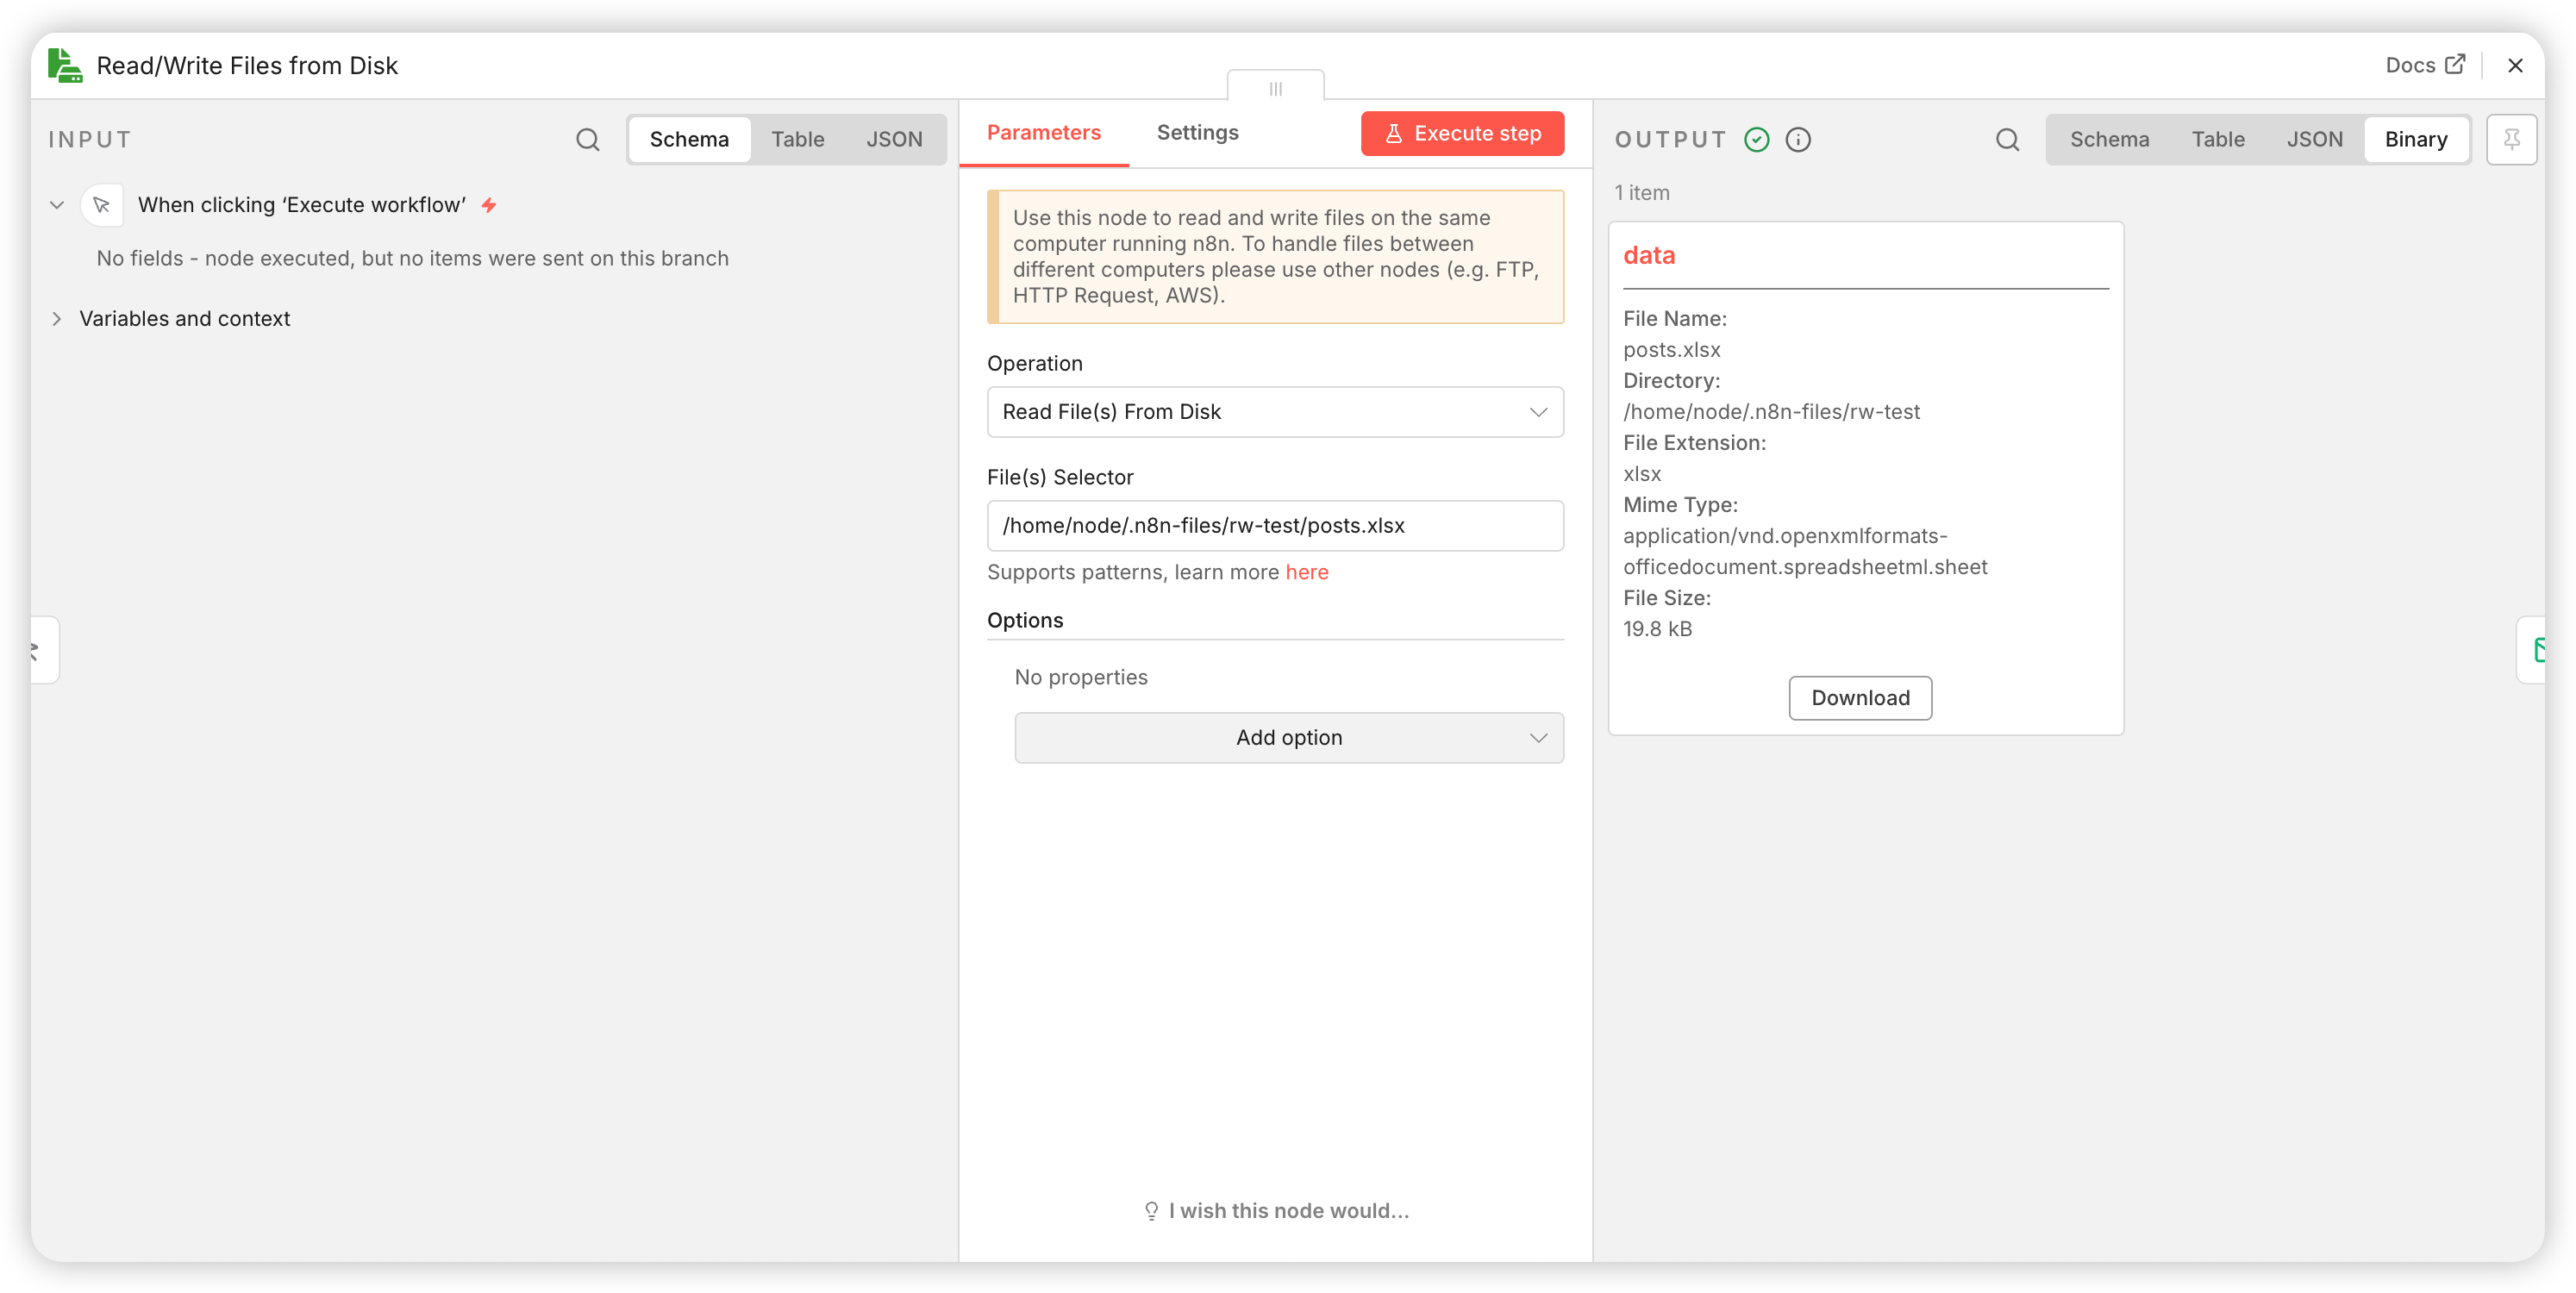Click the green output success checkmark
The height and width of the screenshot is (1293, 2576).
1757,139
